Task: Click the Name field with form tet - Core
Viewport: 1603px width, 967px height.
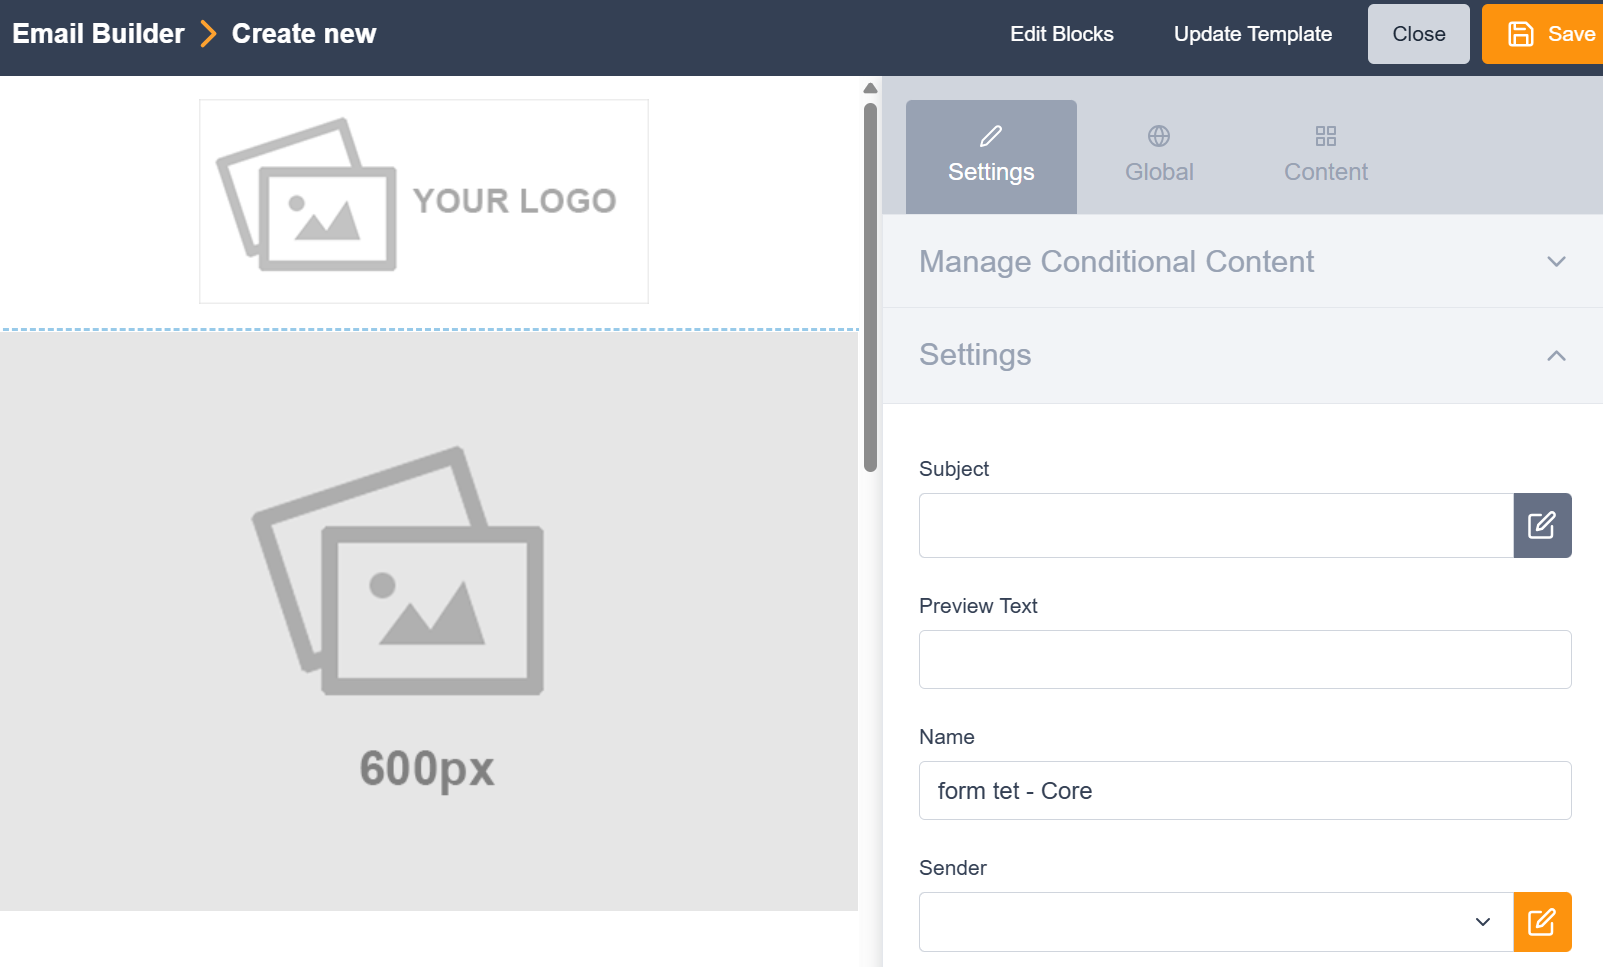Action: pyautogui.click(x=1245, y=790)
